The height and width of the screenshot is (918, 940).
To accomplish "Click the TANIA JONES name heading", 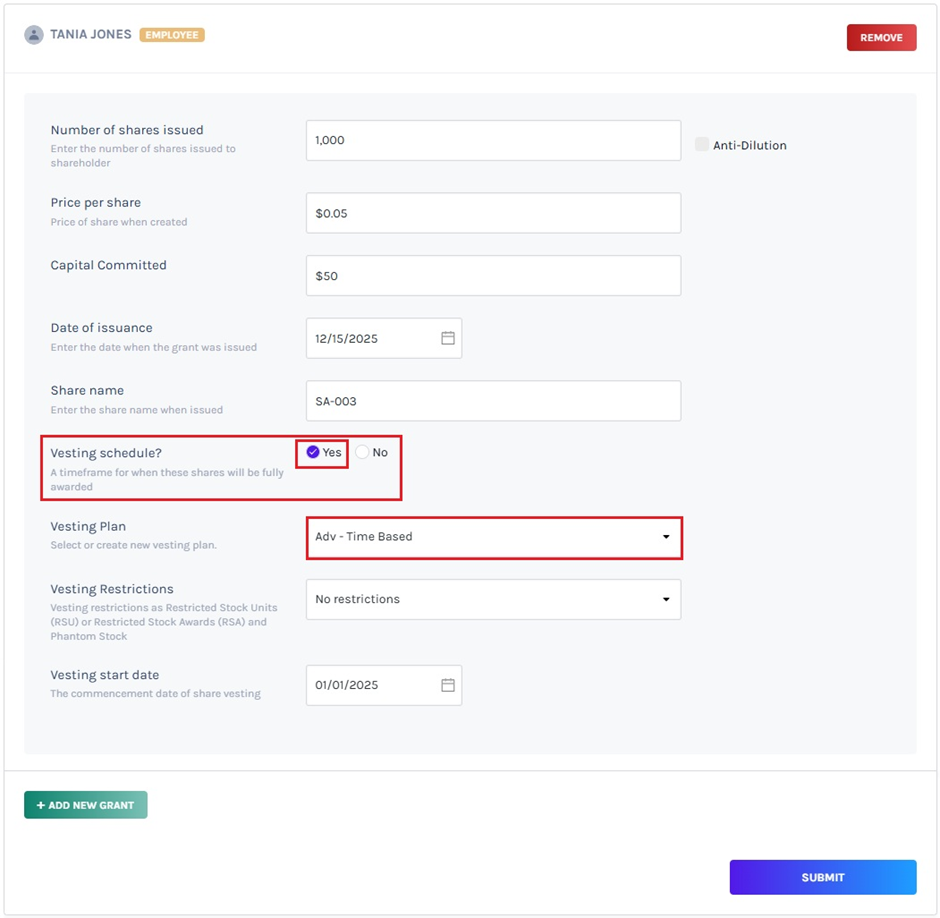I will (x=91, y=34).
